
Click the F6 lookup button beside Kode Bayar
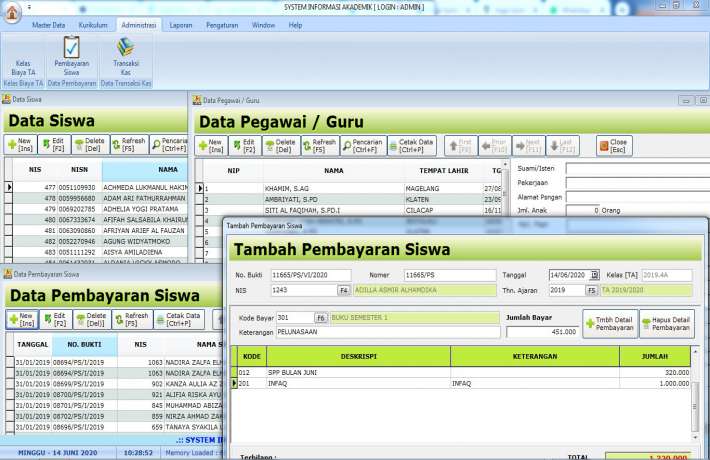pos(320,318)
